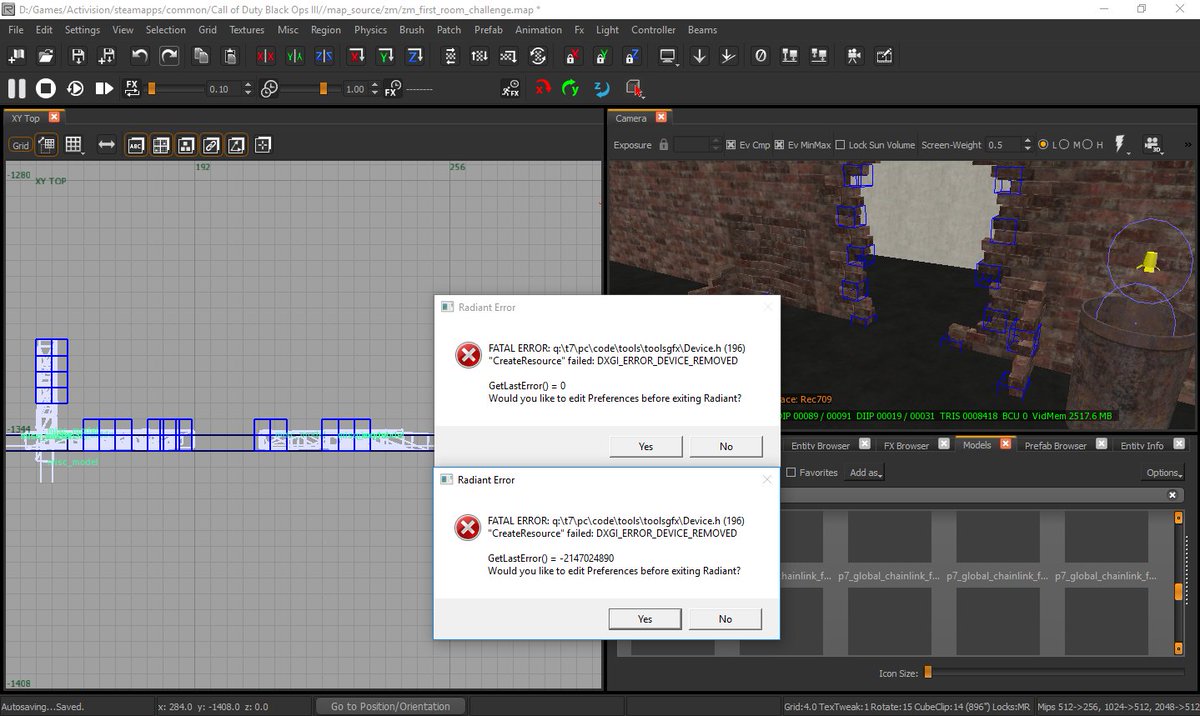
Task: Open the Options dropdown in Models panel
Action: [x=1164, y=472]
